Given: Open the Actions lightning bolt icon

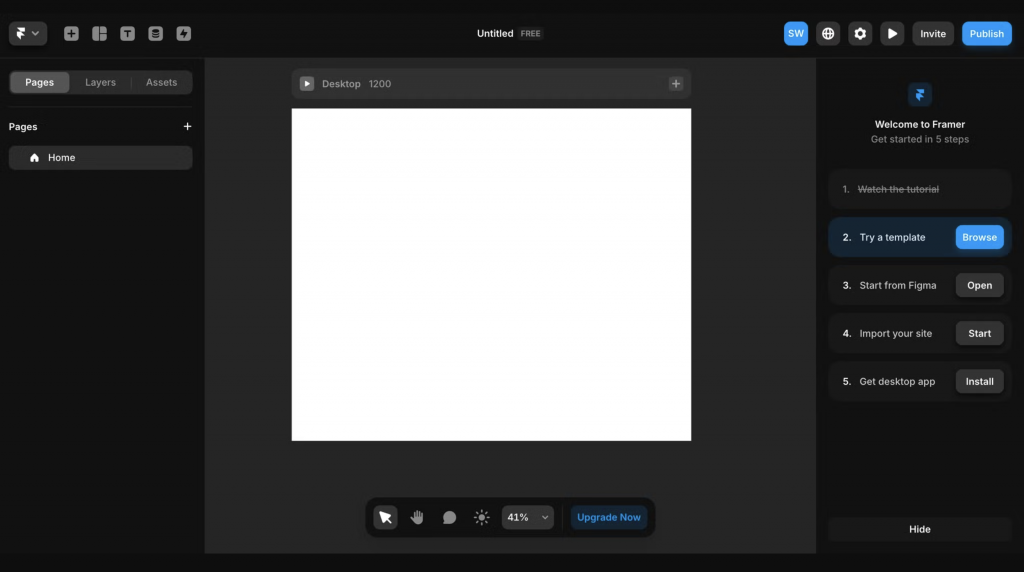Looking at the screenshot, I should tap(184, 33).
